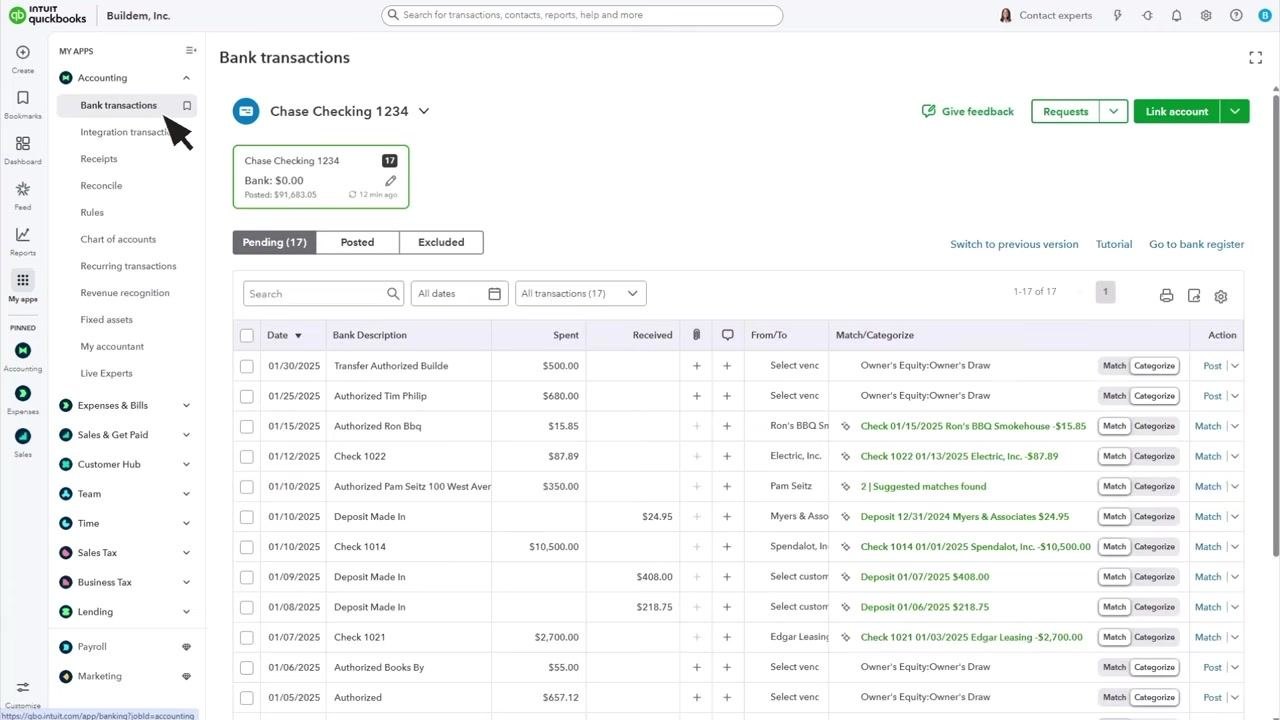Open Reports from the left rail

coord(23,241)
